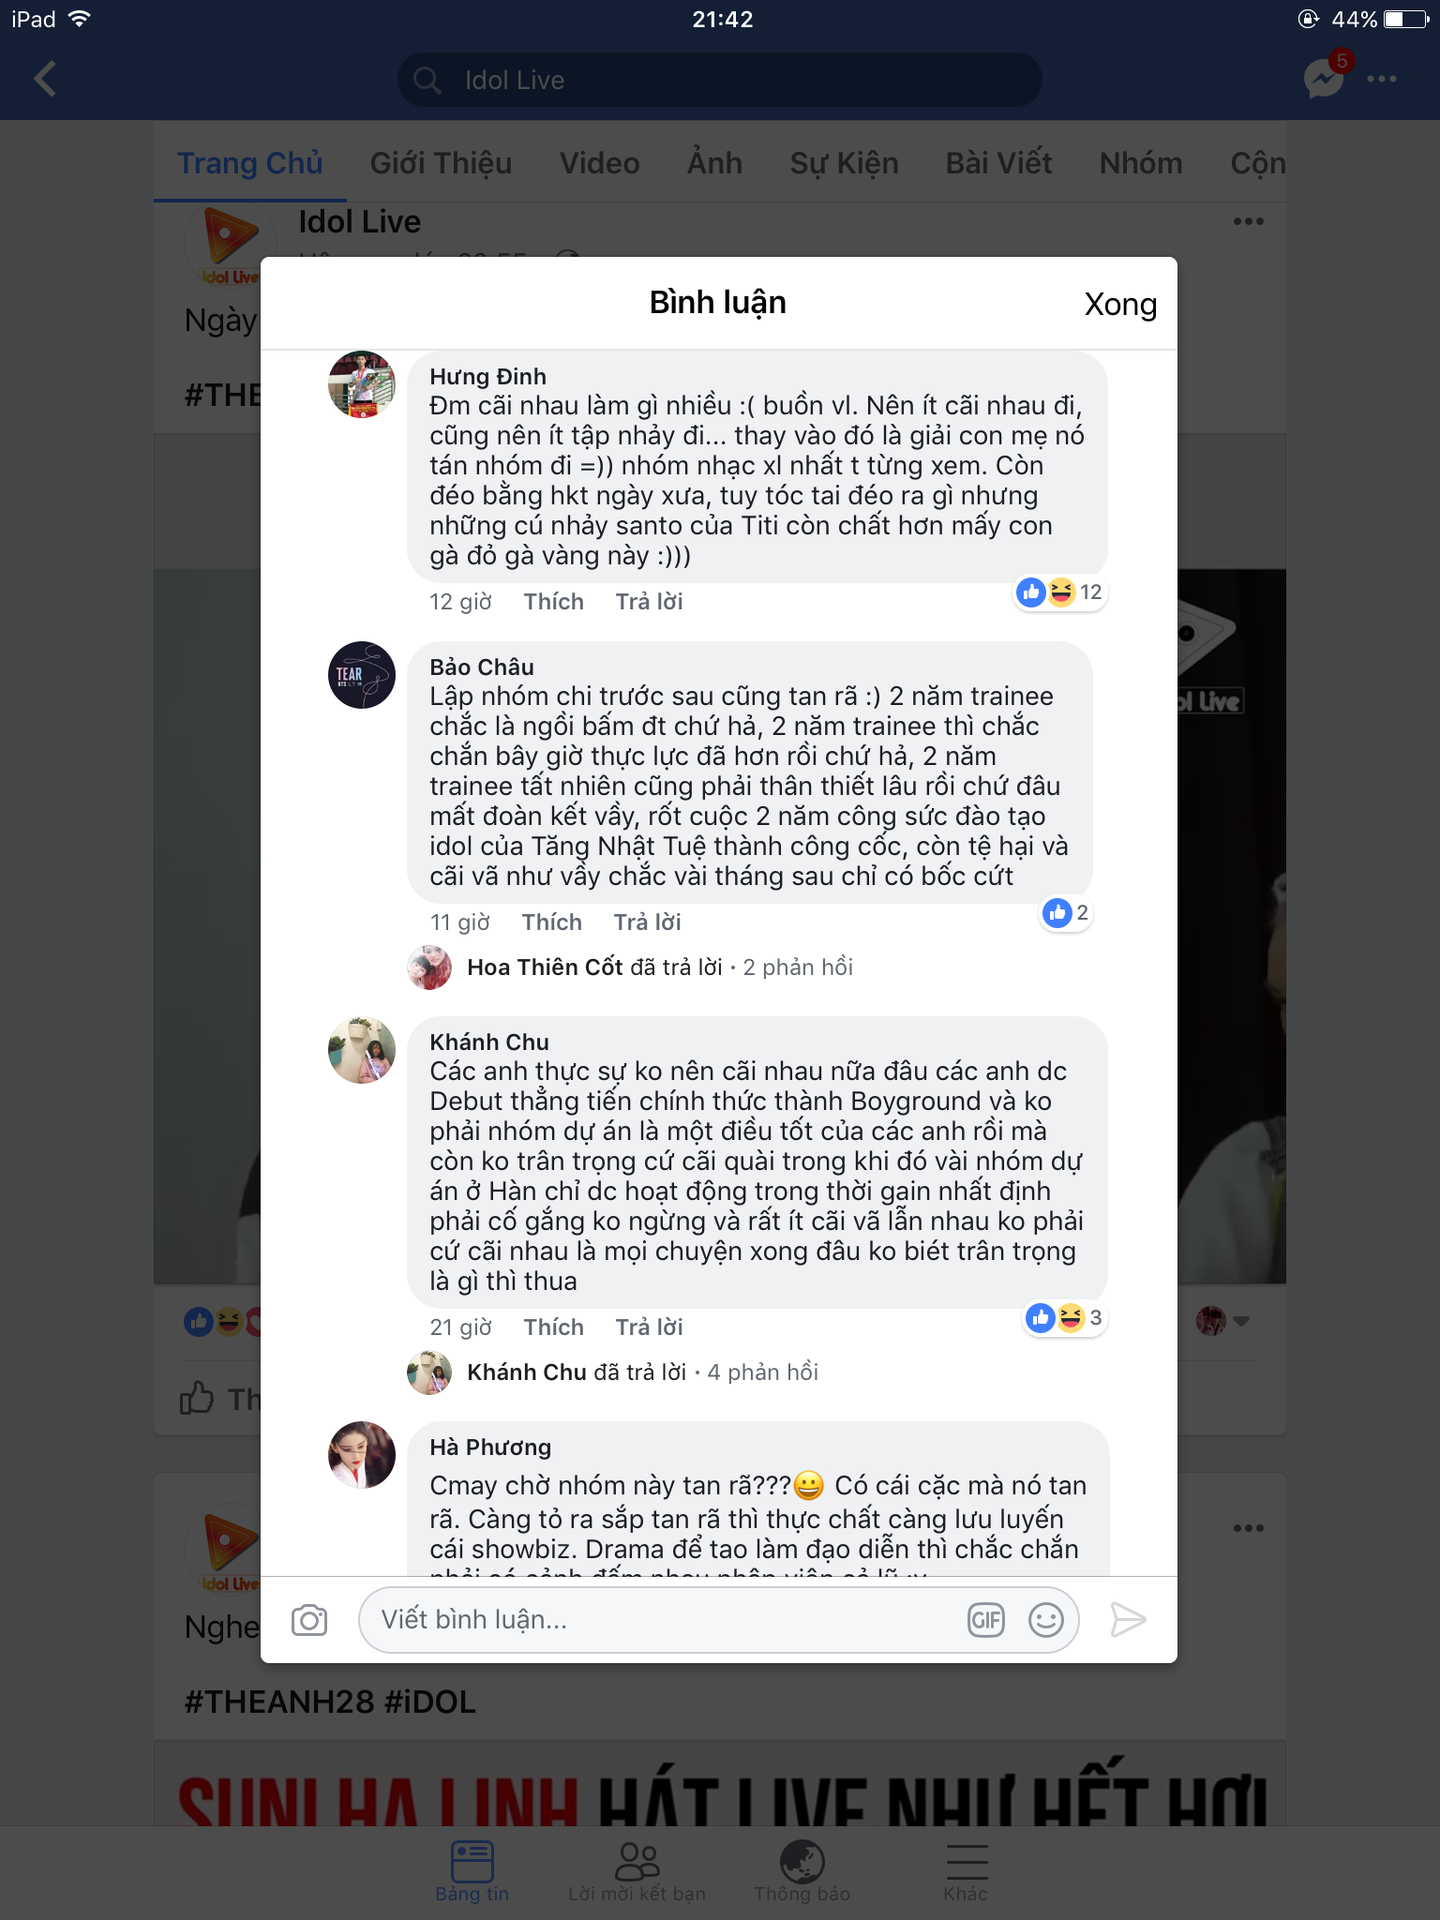This screenshot has height=1920, width=1440.
Task: Like Hưng Đinh's comment with Thích
Action: click(554, 601)
